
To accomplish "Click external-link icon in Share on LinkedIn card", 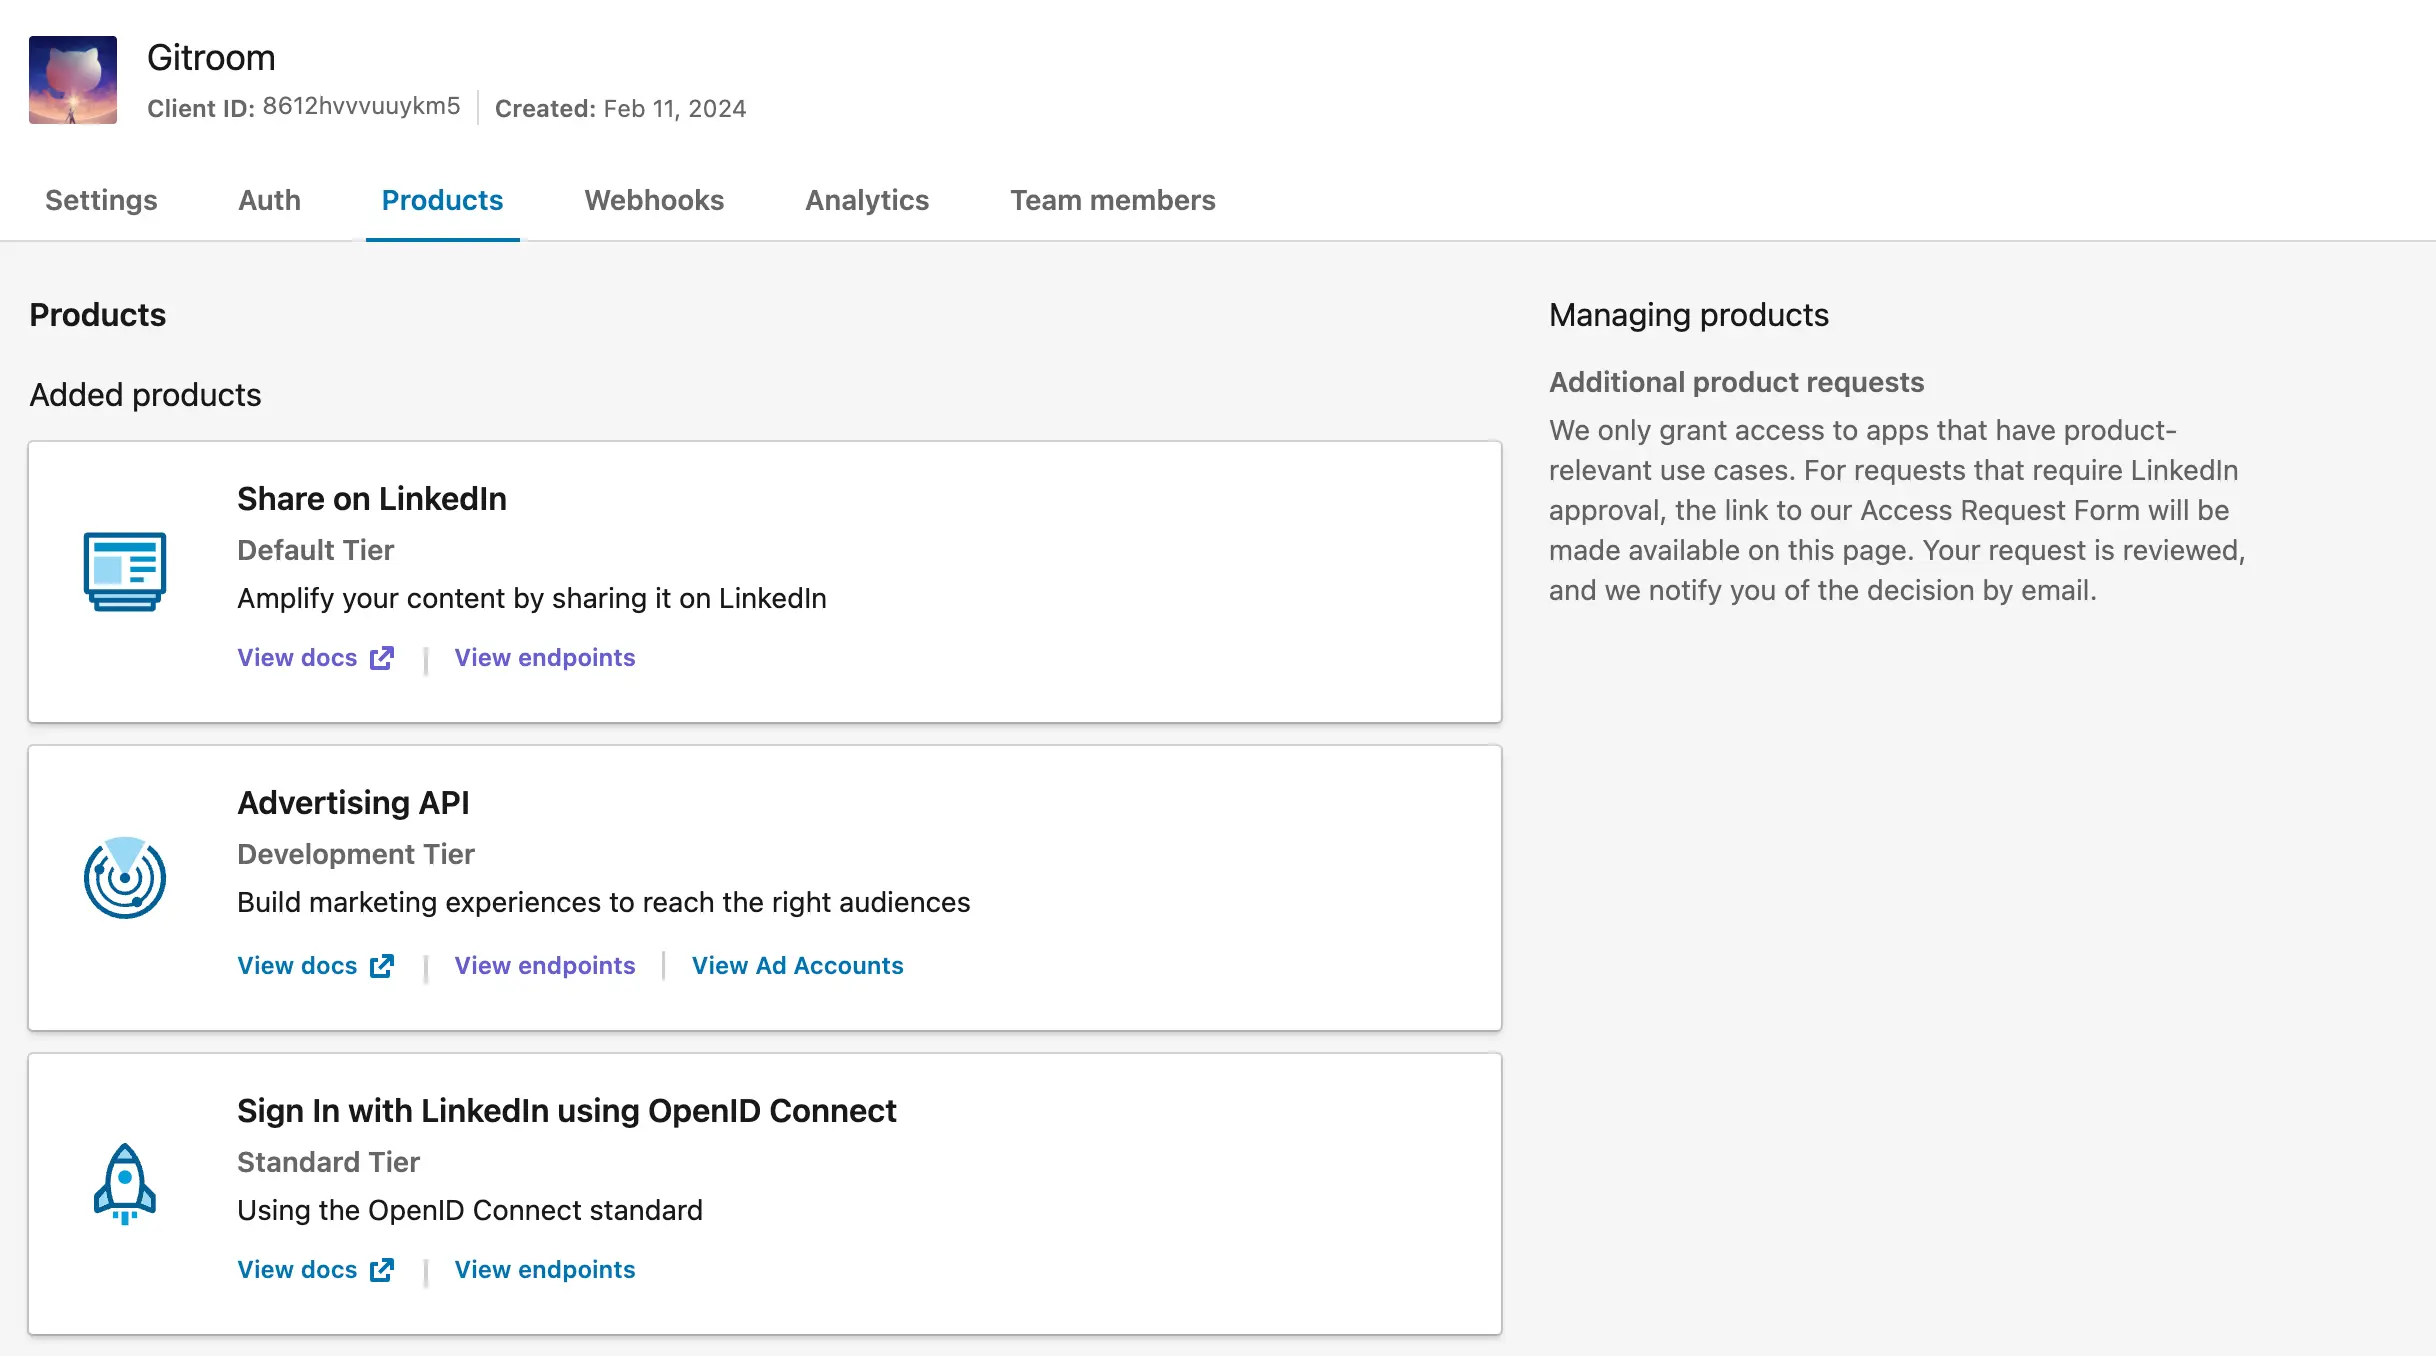I will 382,658.
